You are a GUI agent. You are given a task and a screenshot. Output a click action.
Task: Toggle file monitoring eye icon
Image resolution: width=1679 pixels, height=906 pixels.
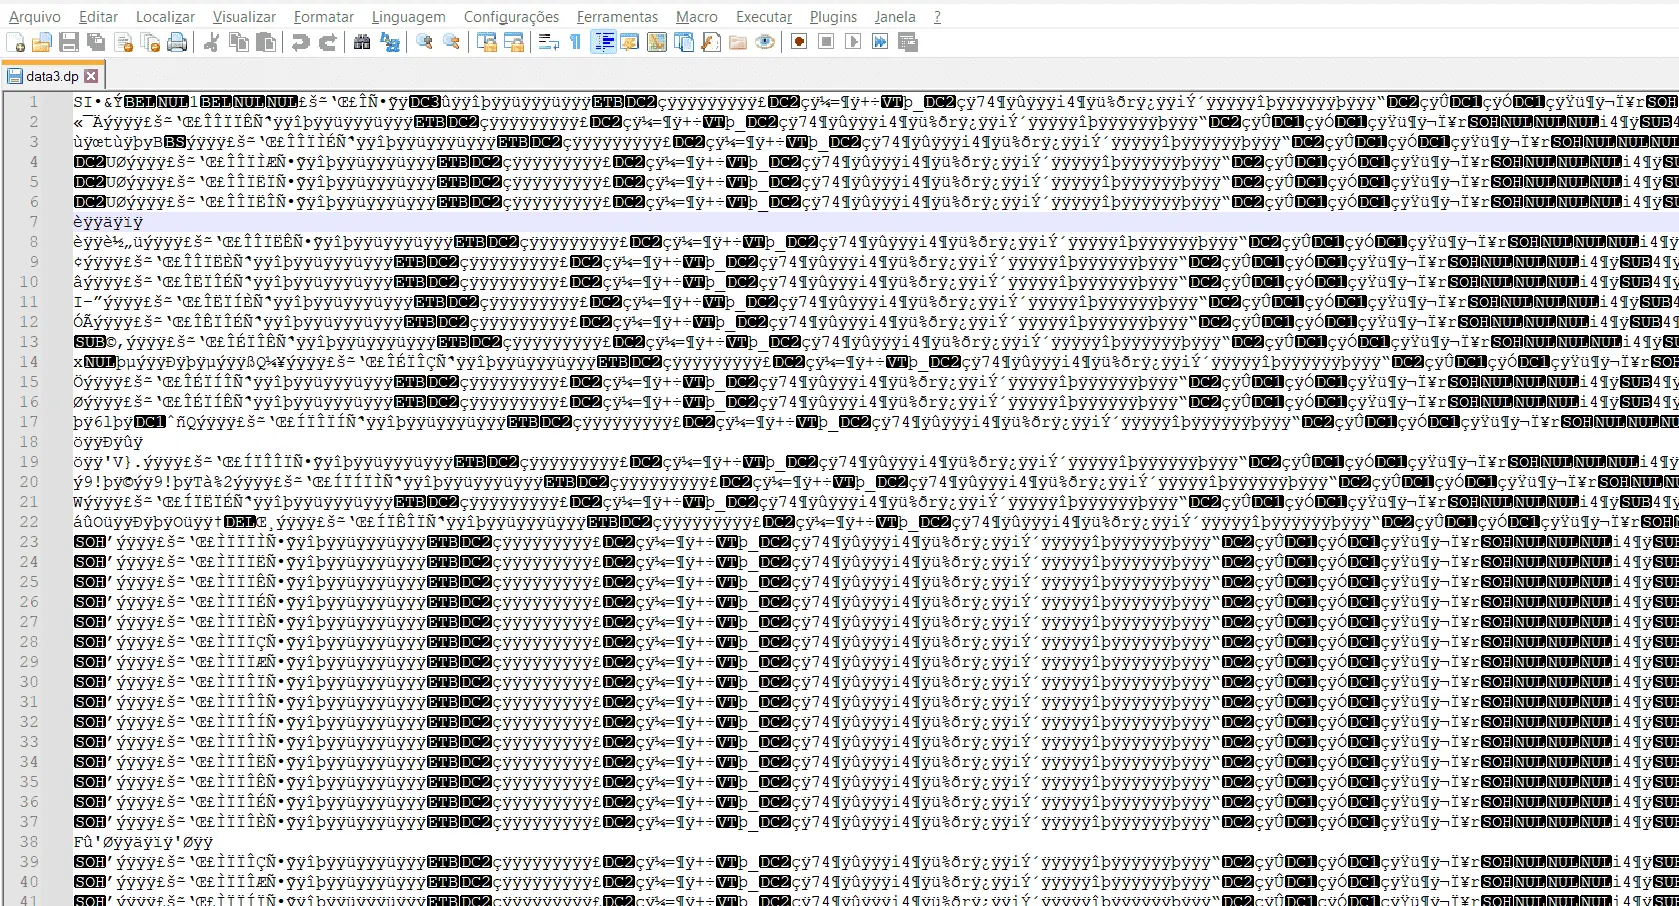pos(765,42)
